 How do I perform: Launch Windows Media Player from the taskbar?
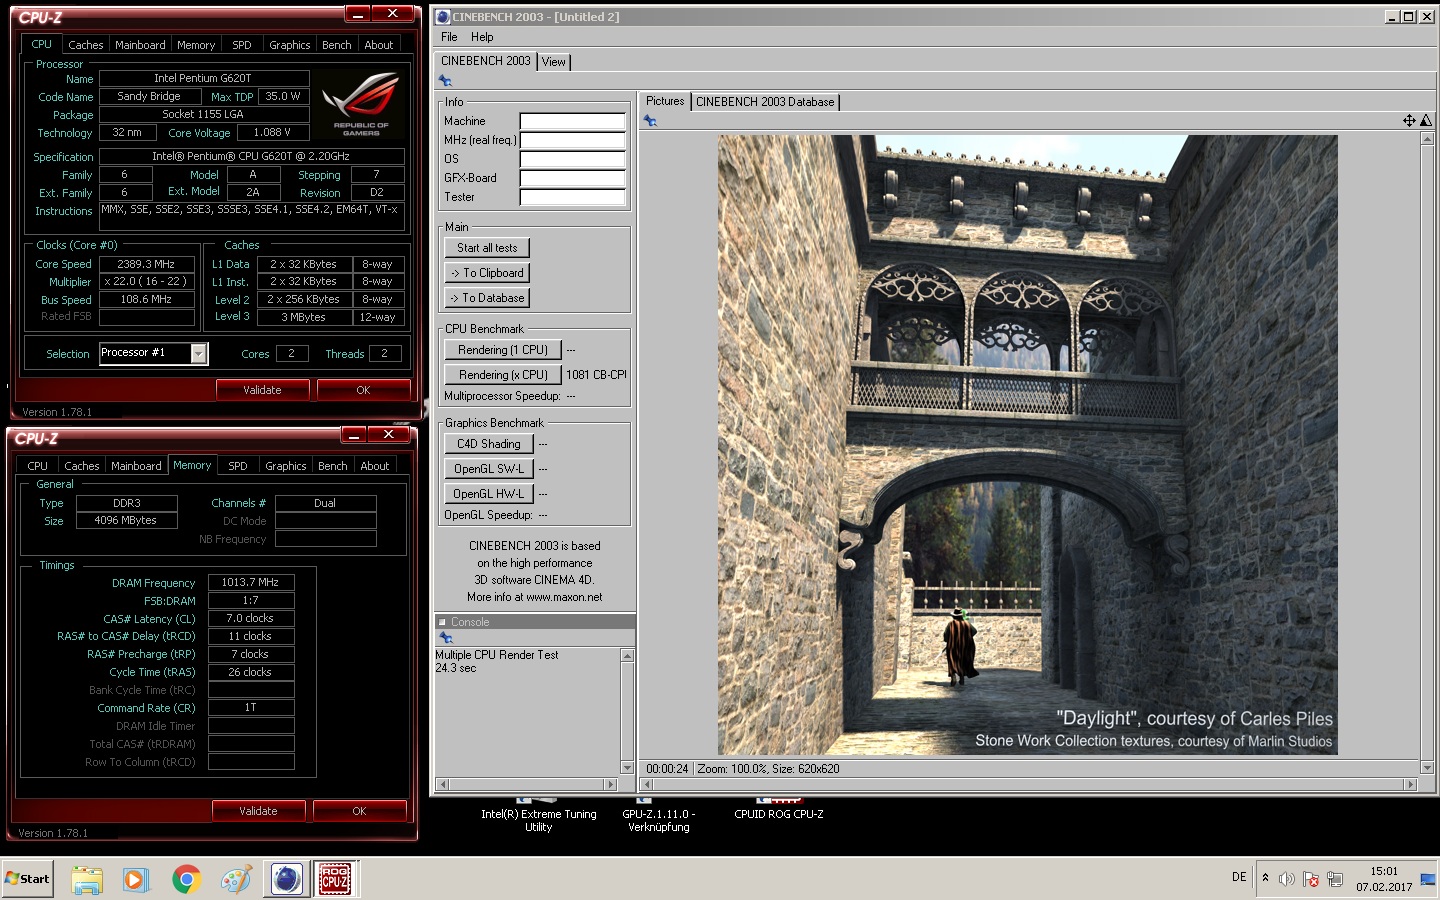[135, 879]
